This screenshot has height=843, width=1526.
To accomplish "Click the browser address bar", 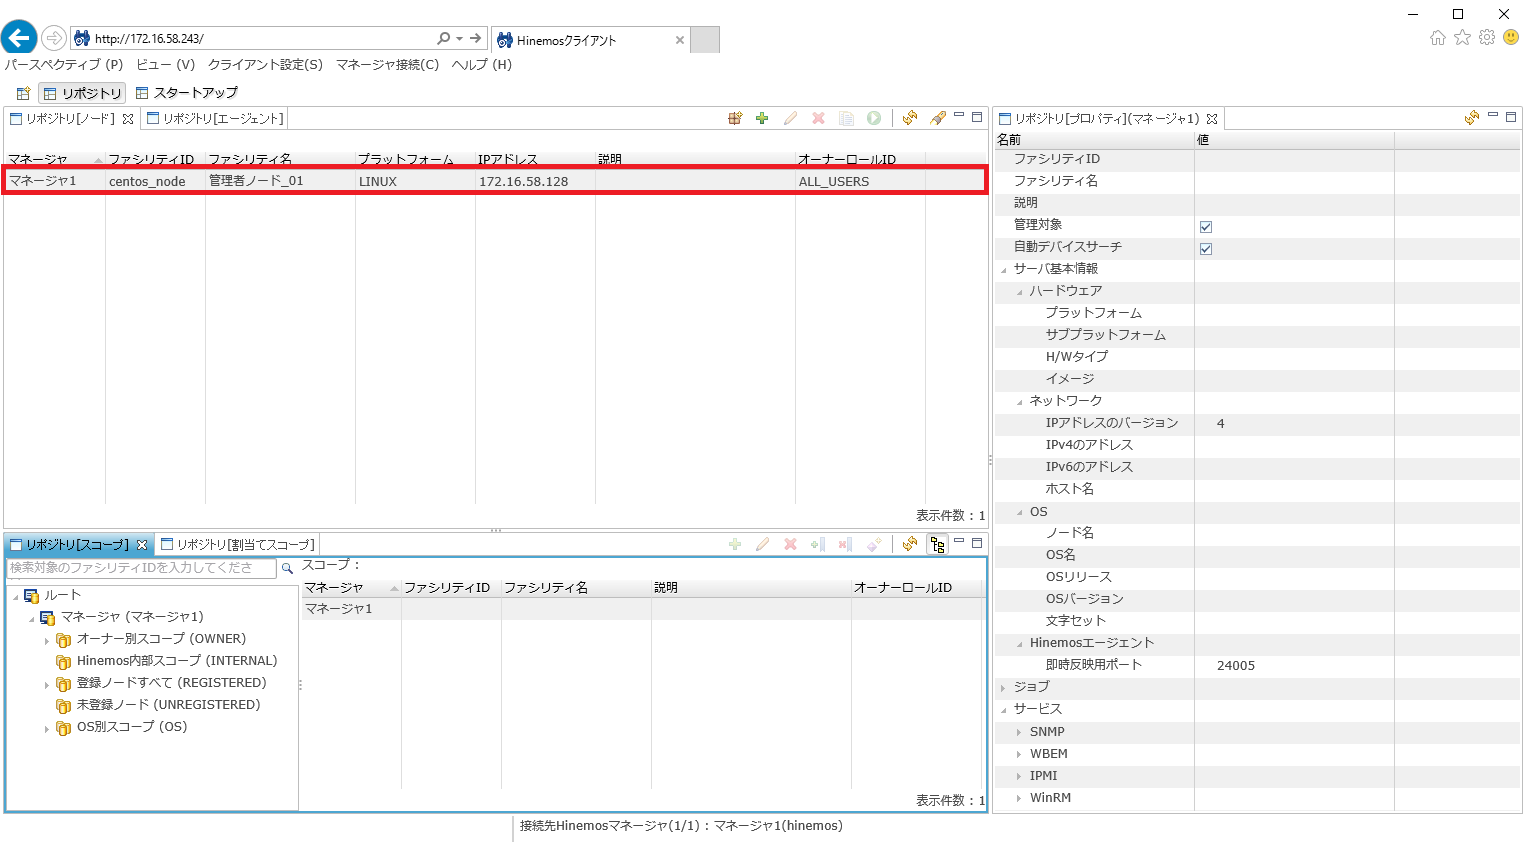I will point(264,39).
